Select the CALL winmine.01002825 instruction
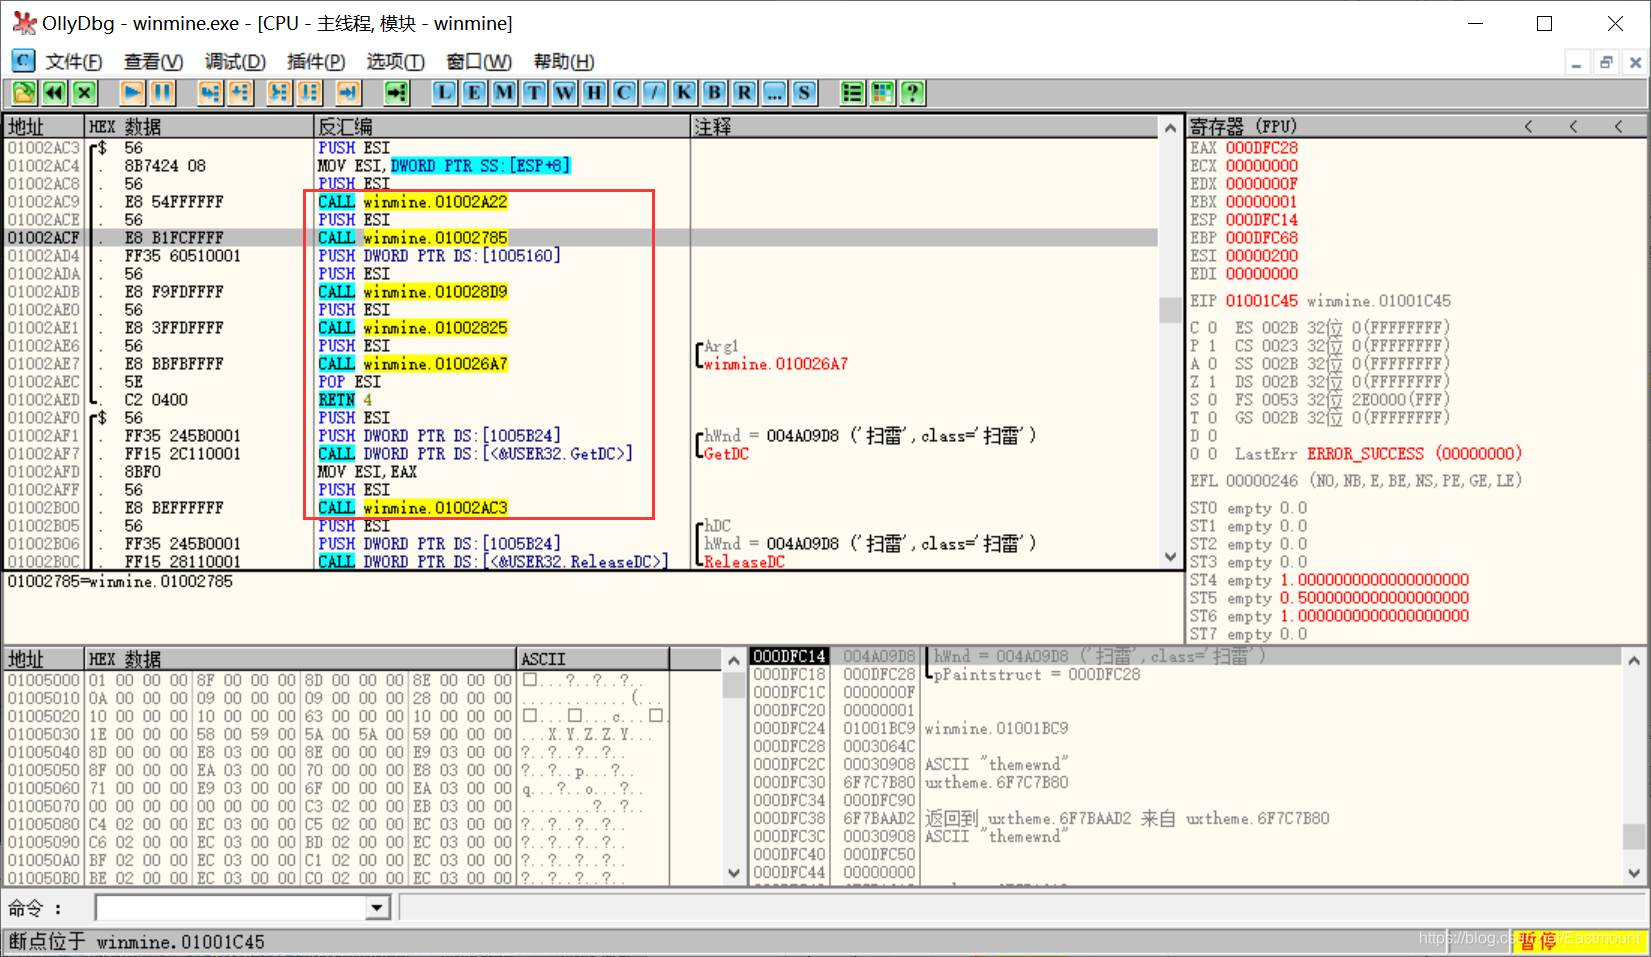This screenshot has width=1651, height=957. pyautogui.click(x=413, y=328)
